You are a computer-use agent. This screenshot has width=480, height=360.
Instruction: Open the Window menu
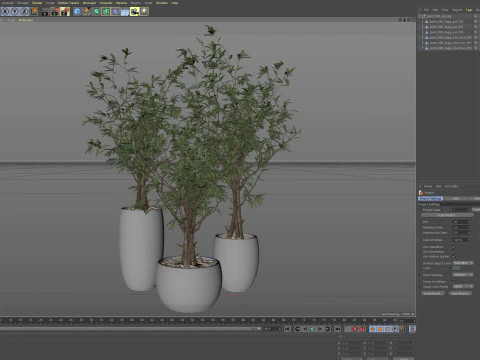coord(162,3)
